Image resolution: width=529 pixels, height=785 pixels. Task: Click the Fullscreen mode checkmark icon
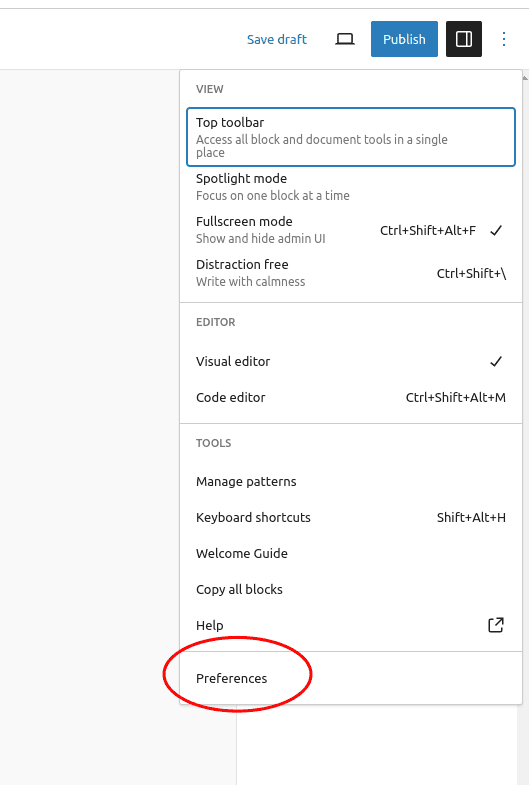click(x=495, y=230)
